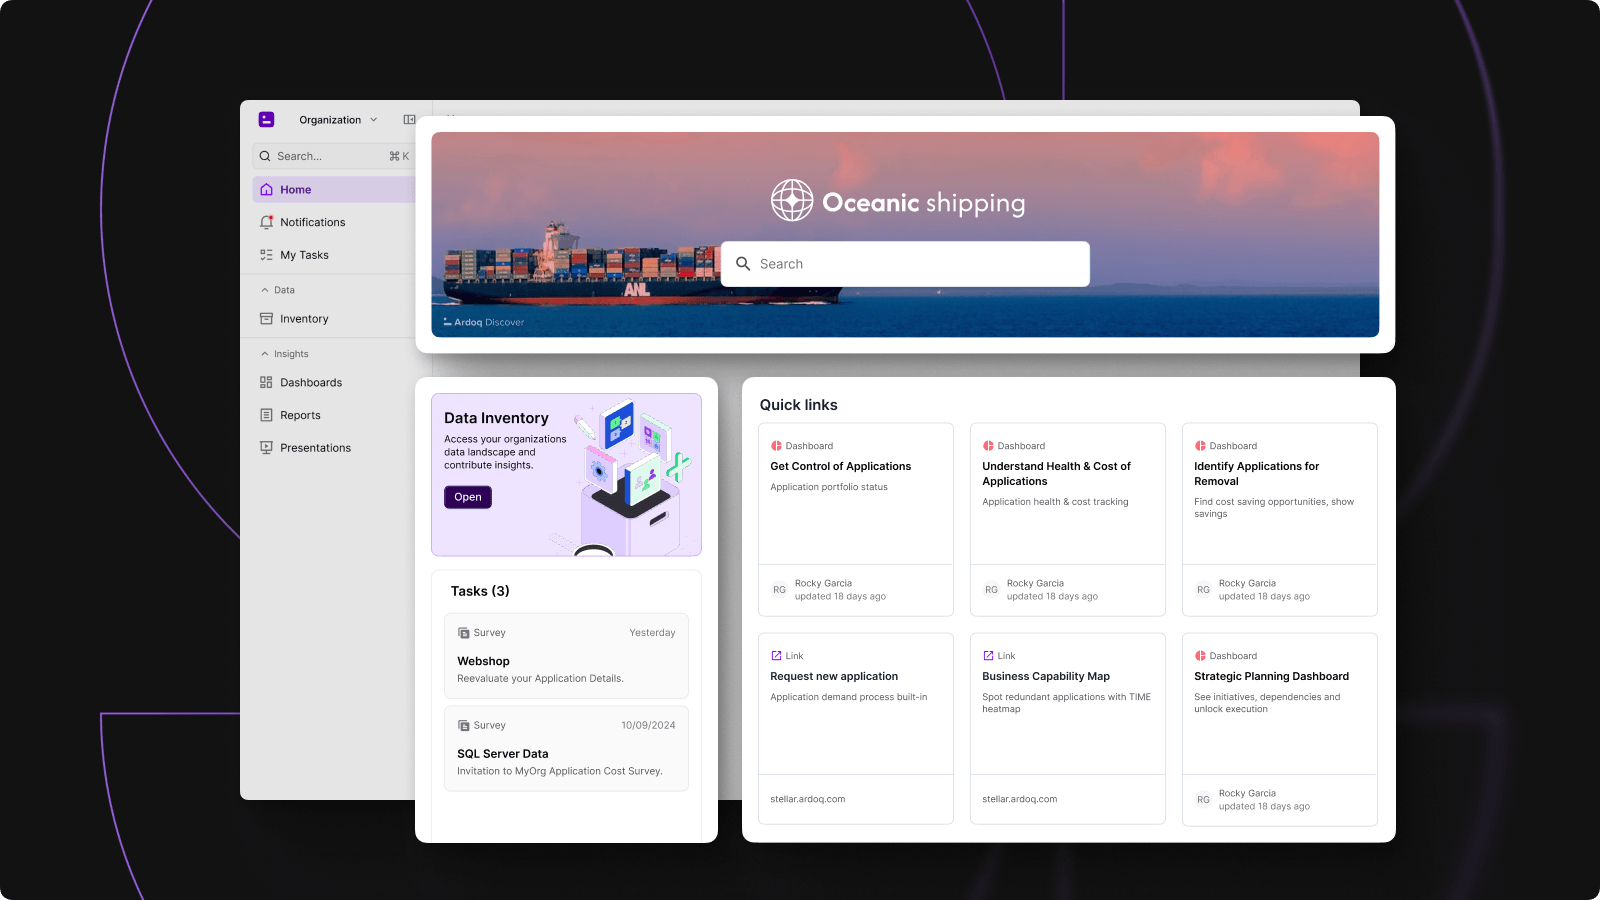Click the My Tasks list icon
The height and width of the screenshot is (900, 1600).
pyautogui.click(x=266, y=255)
